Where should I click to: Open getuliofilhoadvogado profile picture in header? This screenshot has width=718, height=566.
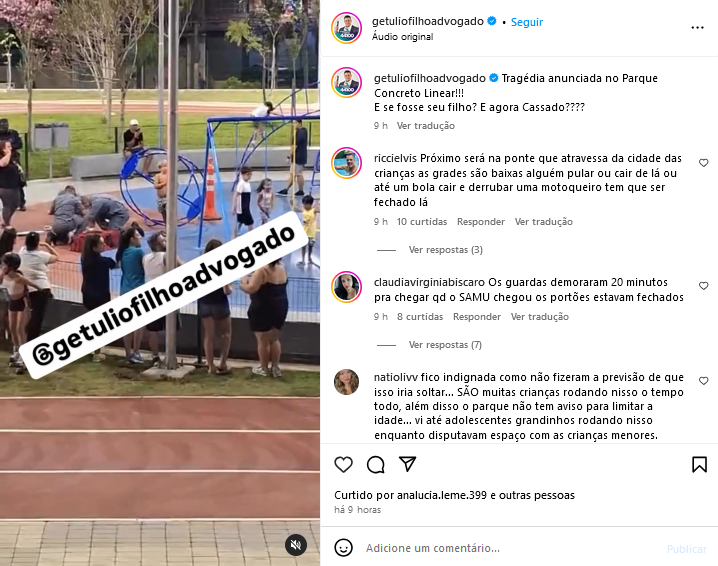[x=347, y=28]
